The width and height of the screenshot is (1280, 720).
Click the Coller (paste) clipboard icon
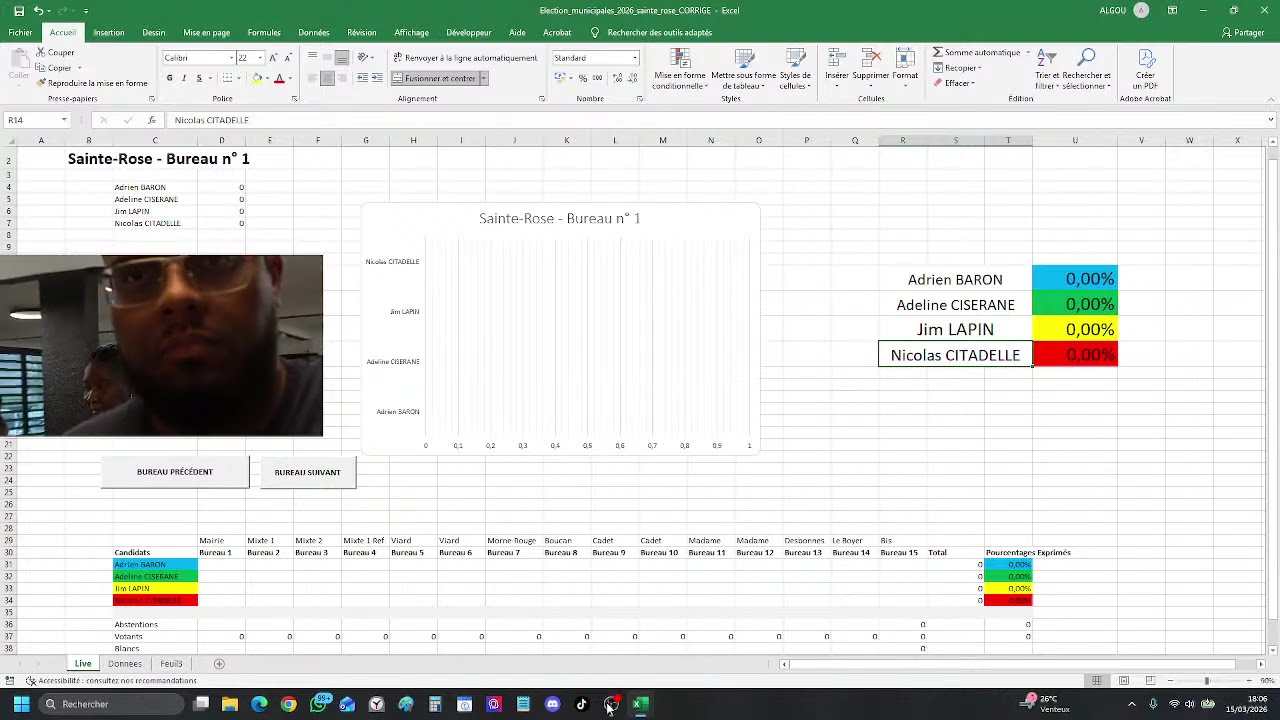click(x=19, y=58)
